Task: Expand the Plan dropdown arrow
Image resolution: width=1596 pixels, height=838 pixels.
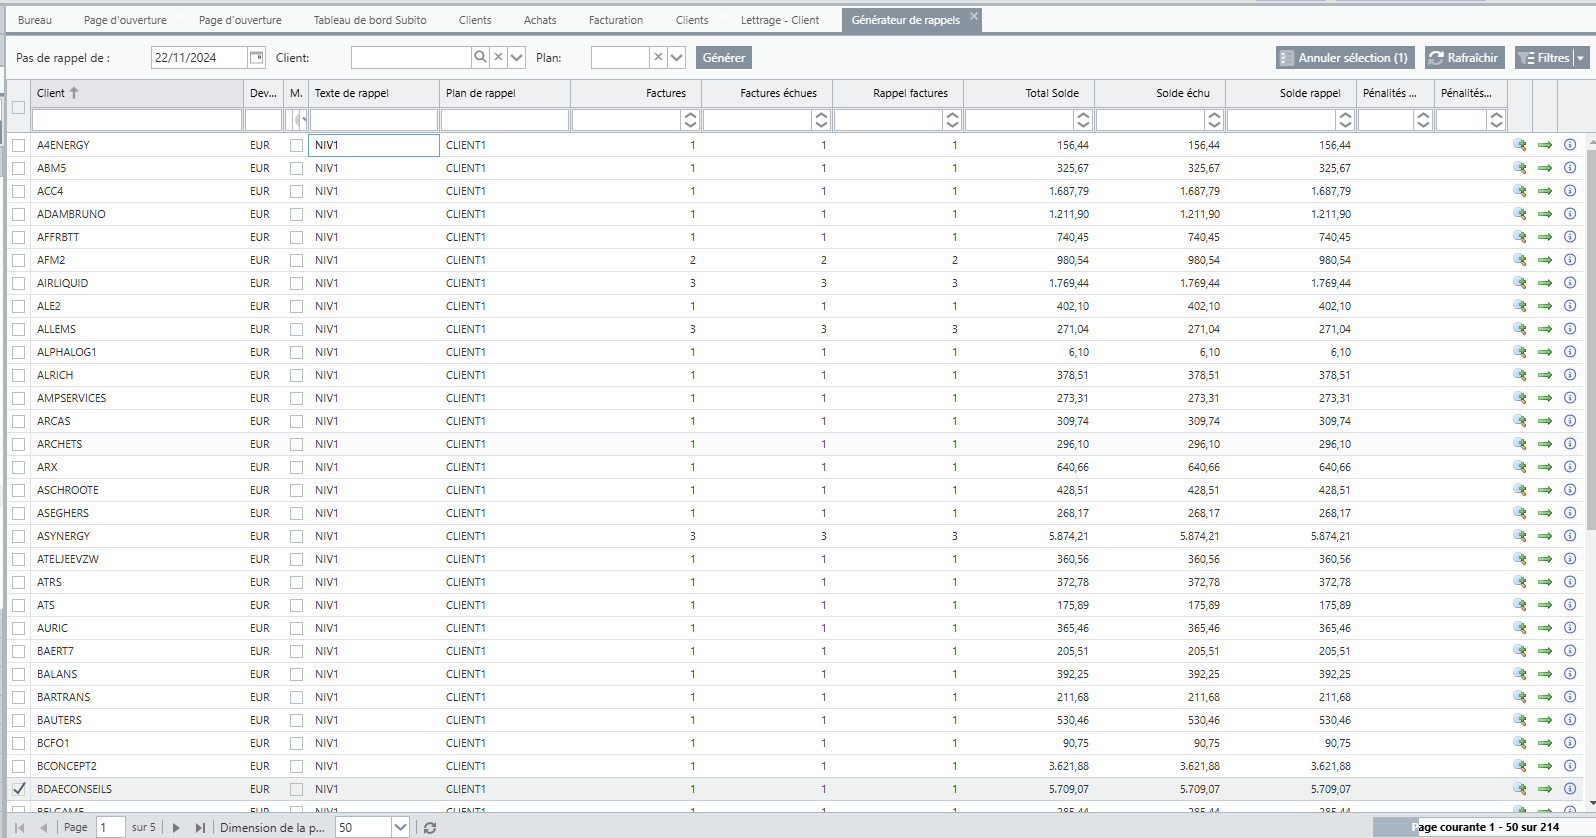Action: click(x=677, y=58)
